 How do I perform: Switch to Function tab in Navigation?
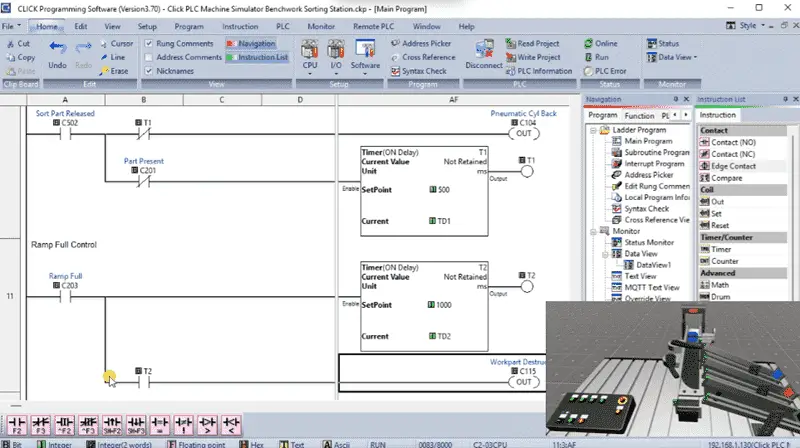639,116
